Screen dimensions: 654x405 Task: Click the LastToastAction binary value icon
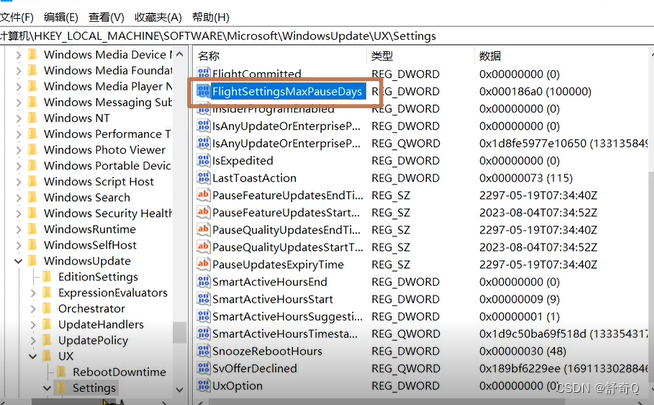(x=203, y=178)
